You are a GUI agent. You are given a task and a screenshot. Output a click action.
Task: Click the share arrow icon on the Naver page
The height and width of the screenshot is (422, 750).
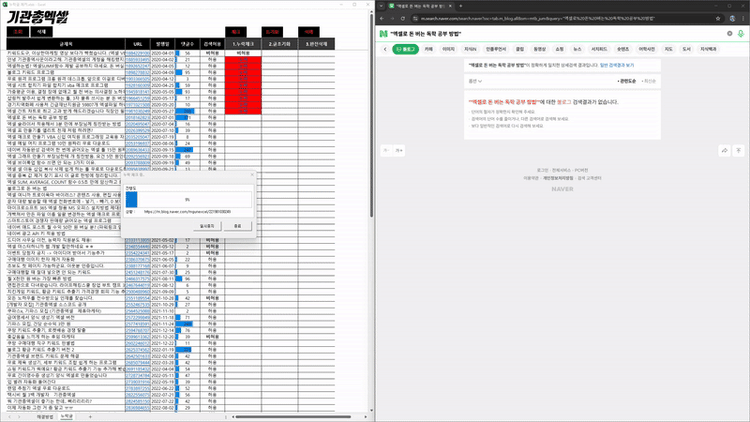pos(725,150)
